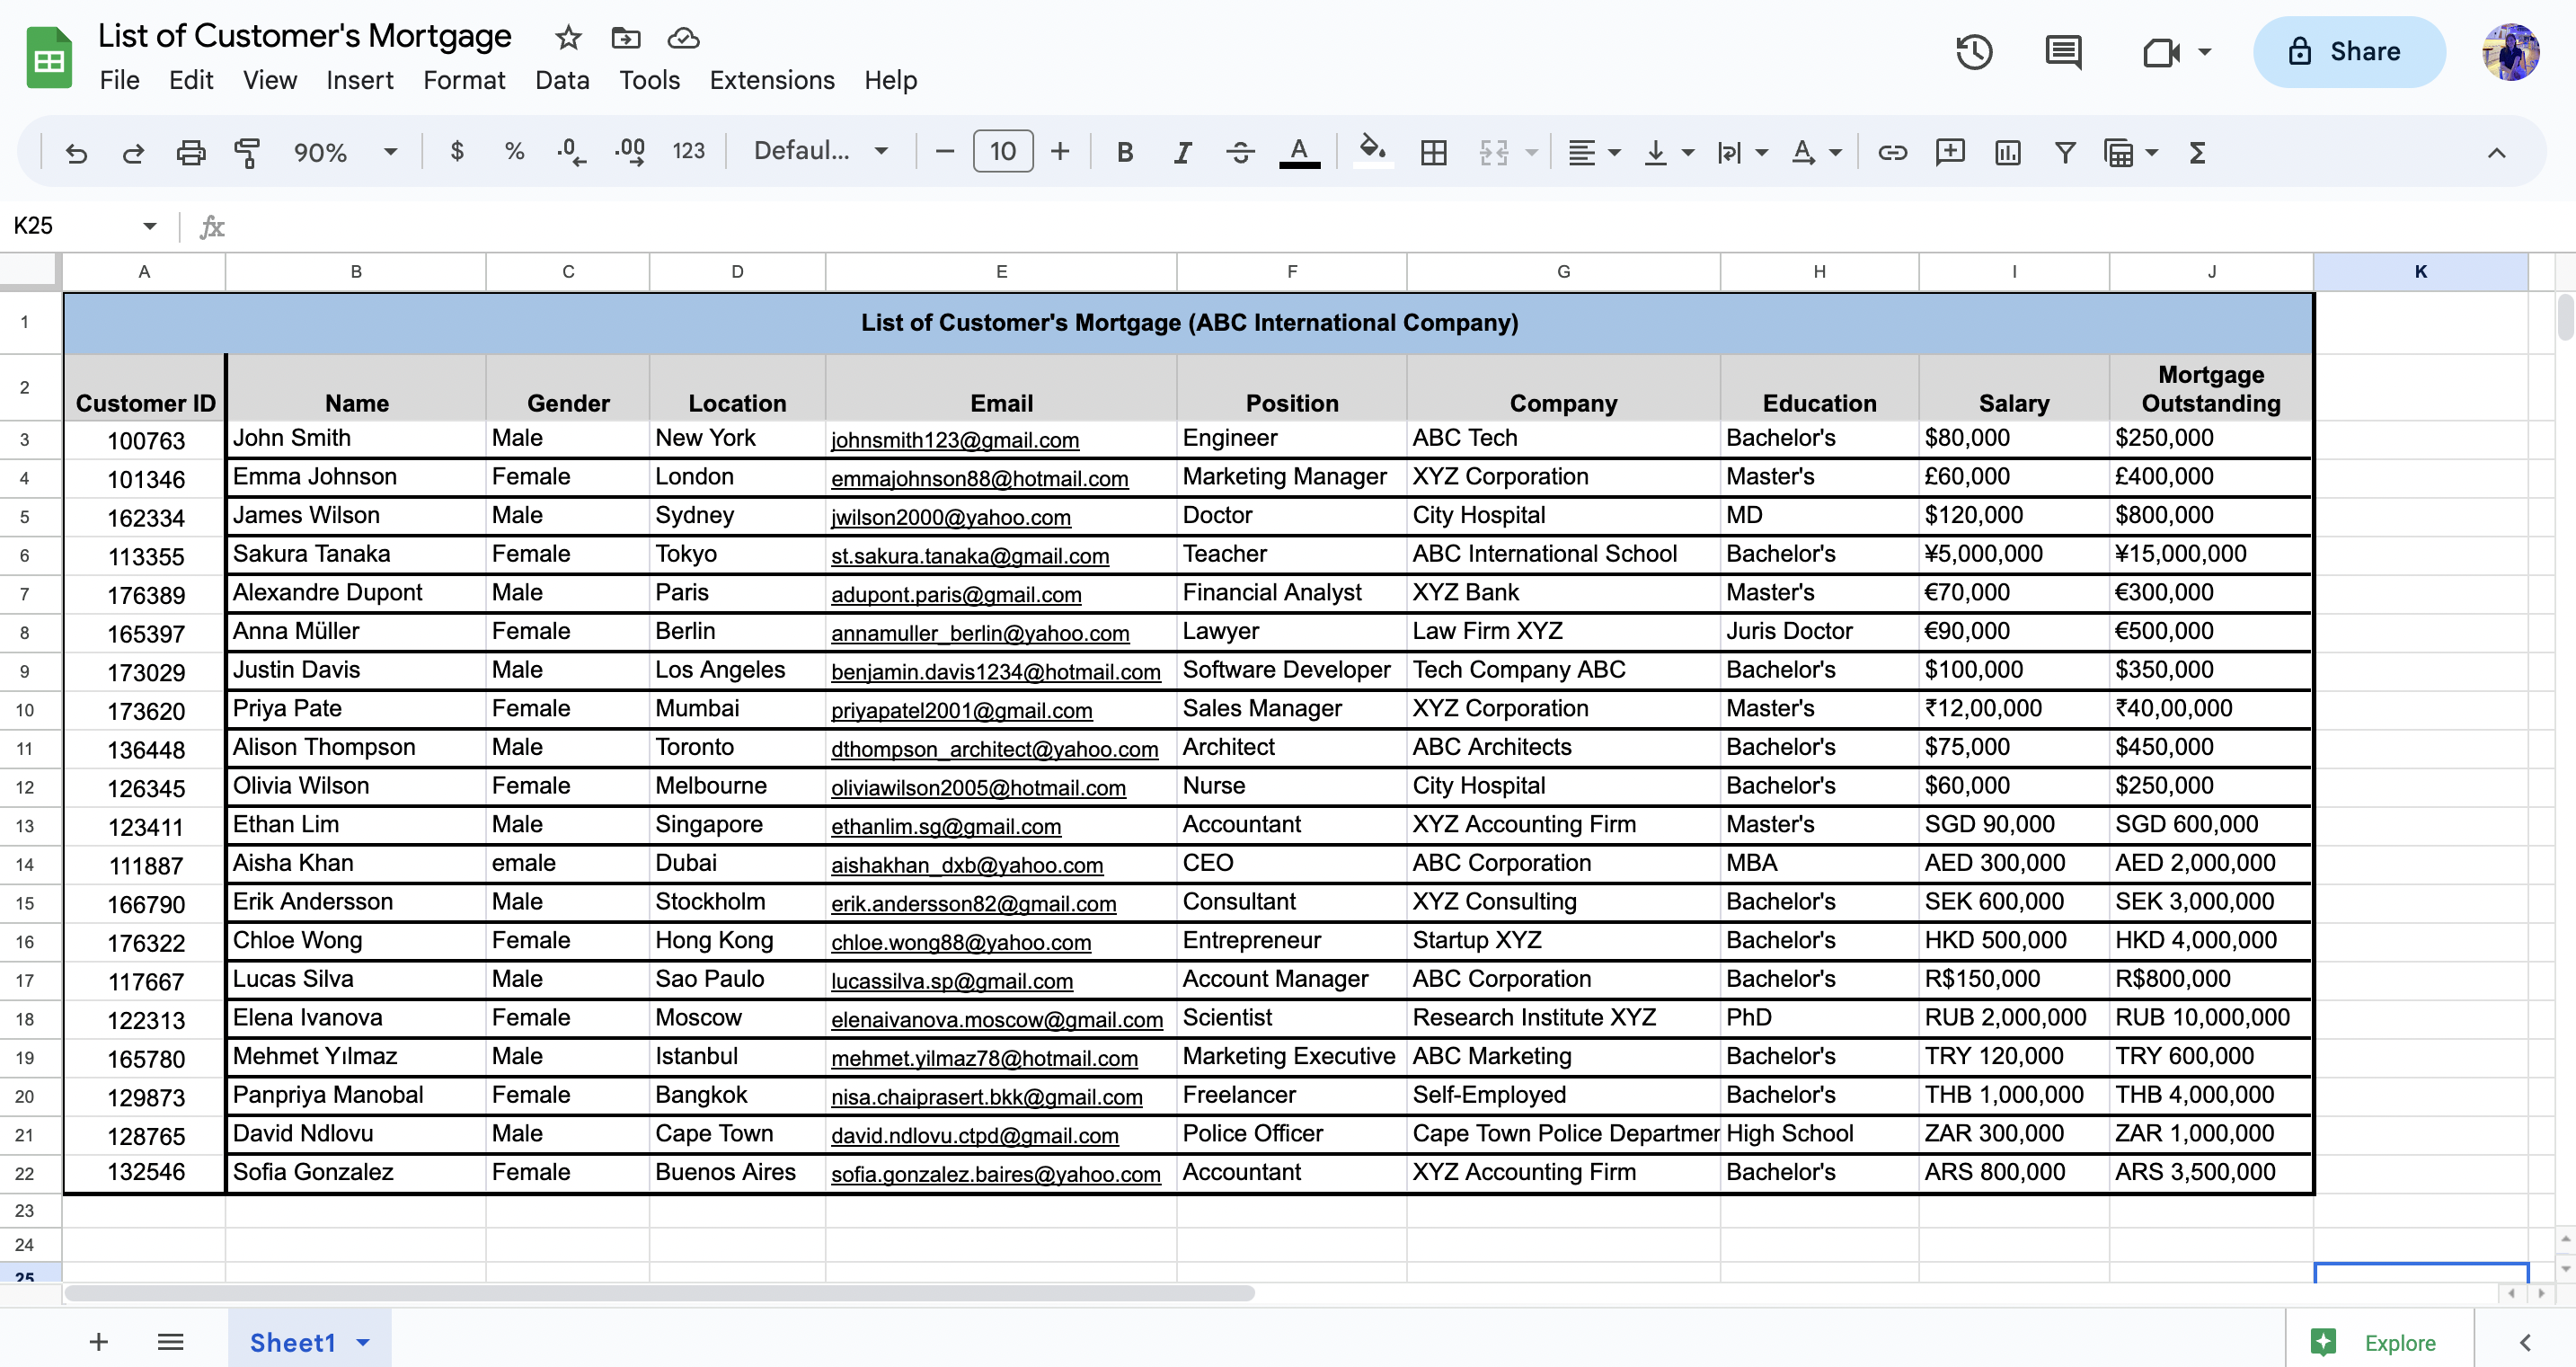
Task: Select column K header
Action: point(2420,271)
